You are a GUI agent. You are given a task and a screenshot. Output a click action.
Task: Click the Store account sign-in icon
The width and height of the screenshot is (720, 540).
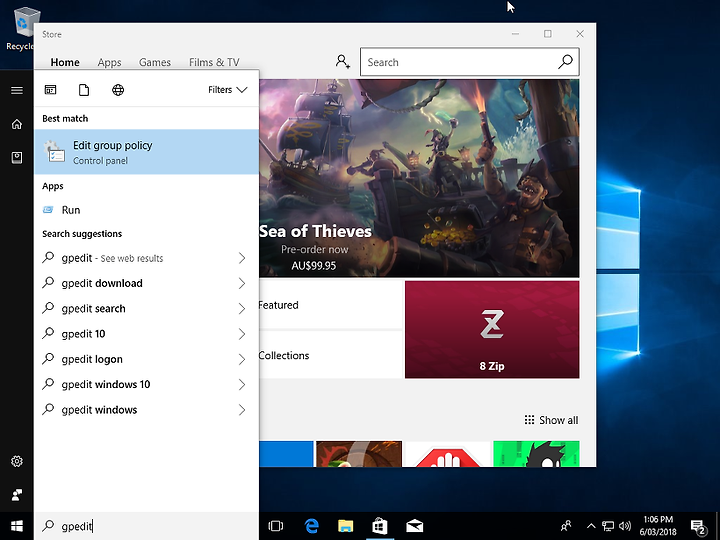[343, 62]
